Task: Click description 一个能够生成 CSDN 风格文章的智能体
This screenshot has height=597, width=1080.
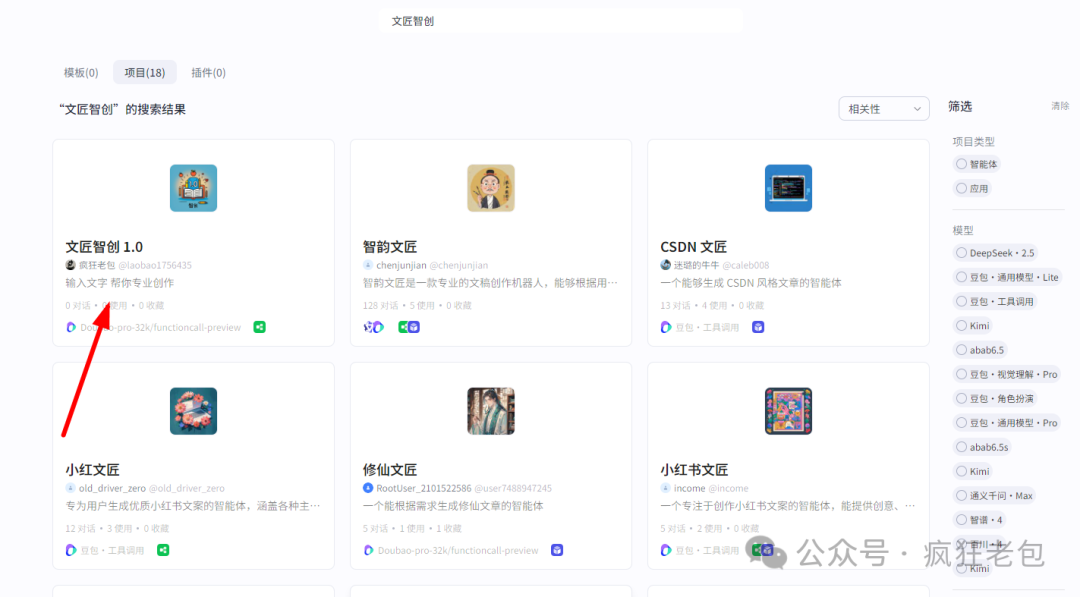Action: click(751, 283)
